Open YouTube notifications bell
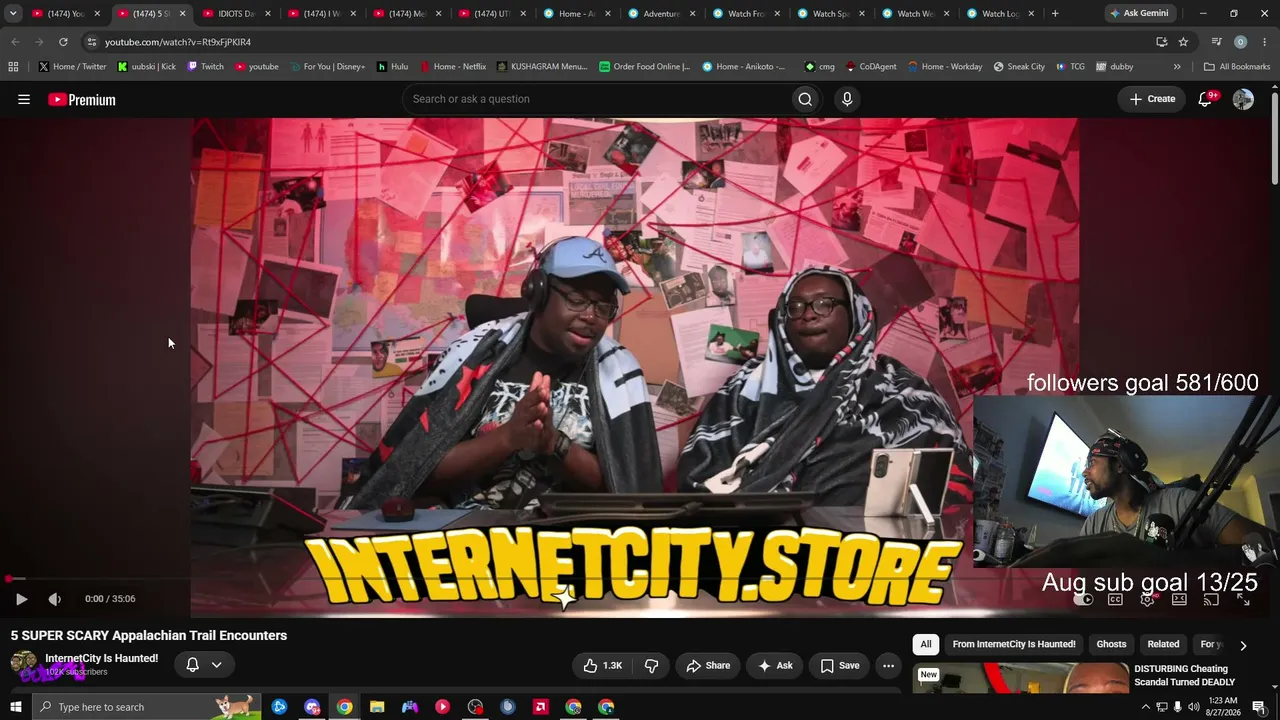 click(x=1206, y=99)
